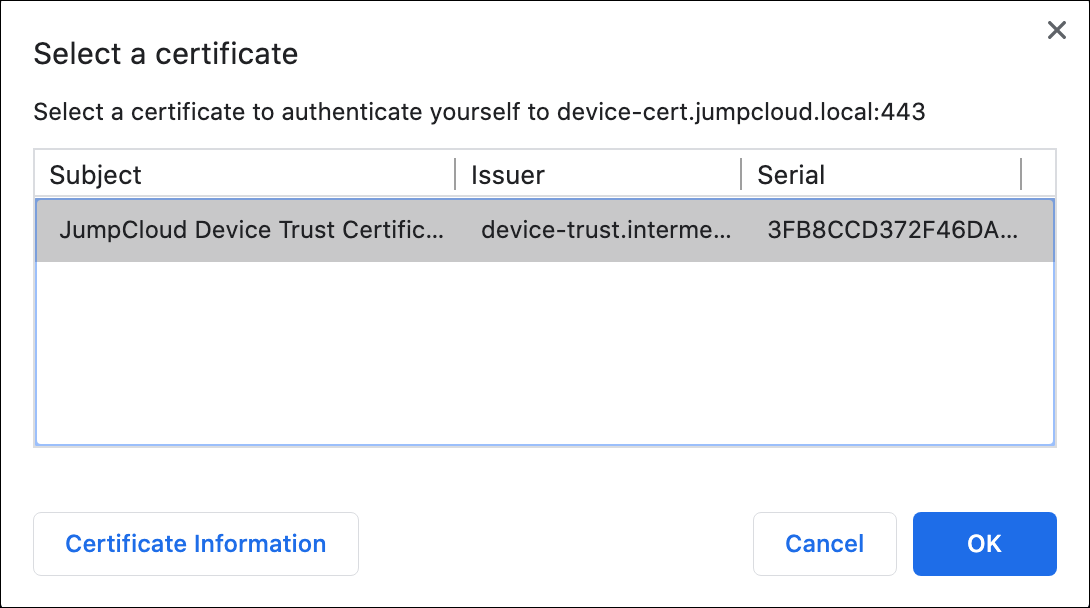Sort certificates by the Subject column header
The height and width of the screenshot is (608, 1090).
(96, 175)
